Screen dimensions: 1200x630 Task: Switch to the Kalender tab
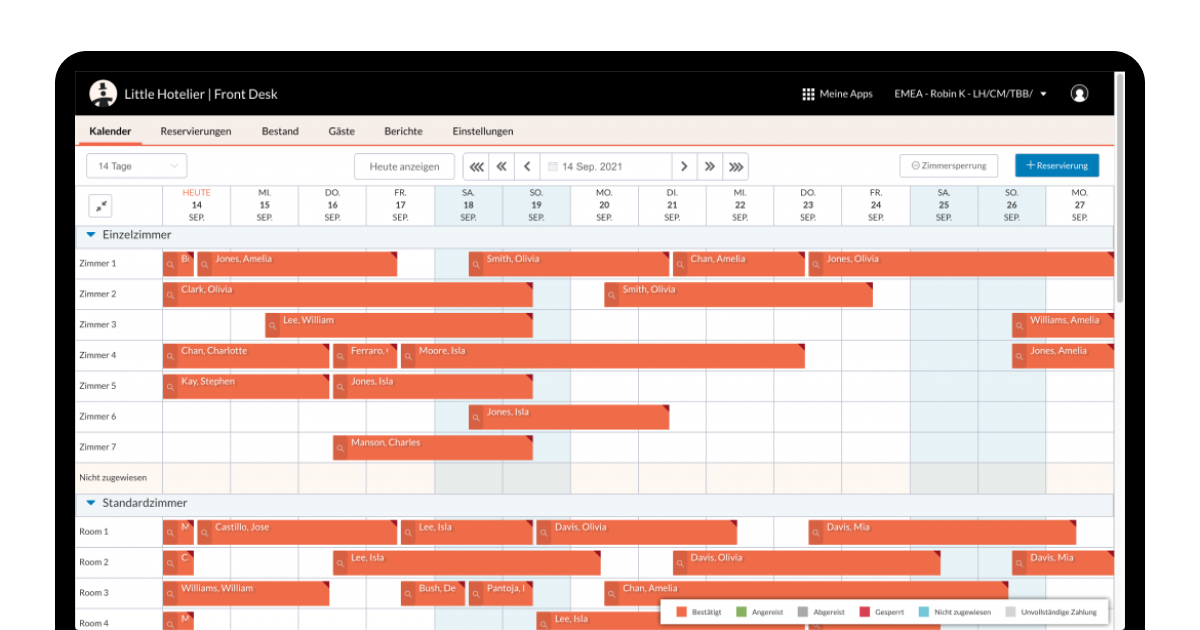click(x=110, y=131)
